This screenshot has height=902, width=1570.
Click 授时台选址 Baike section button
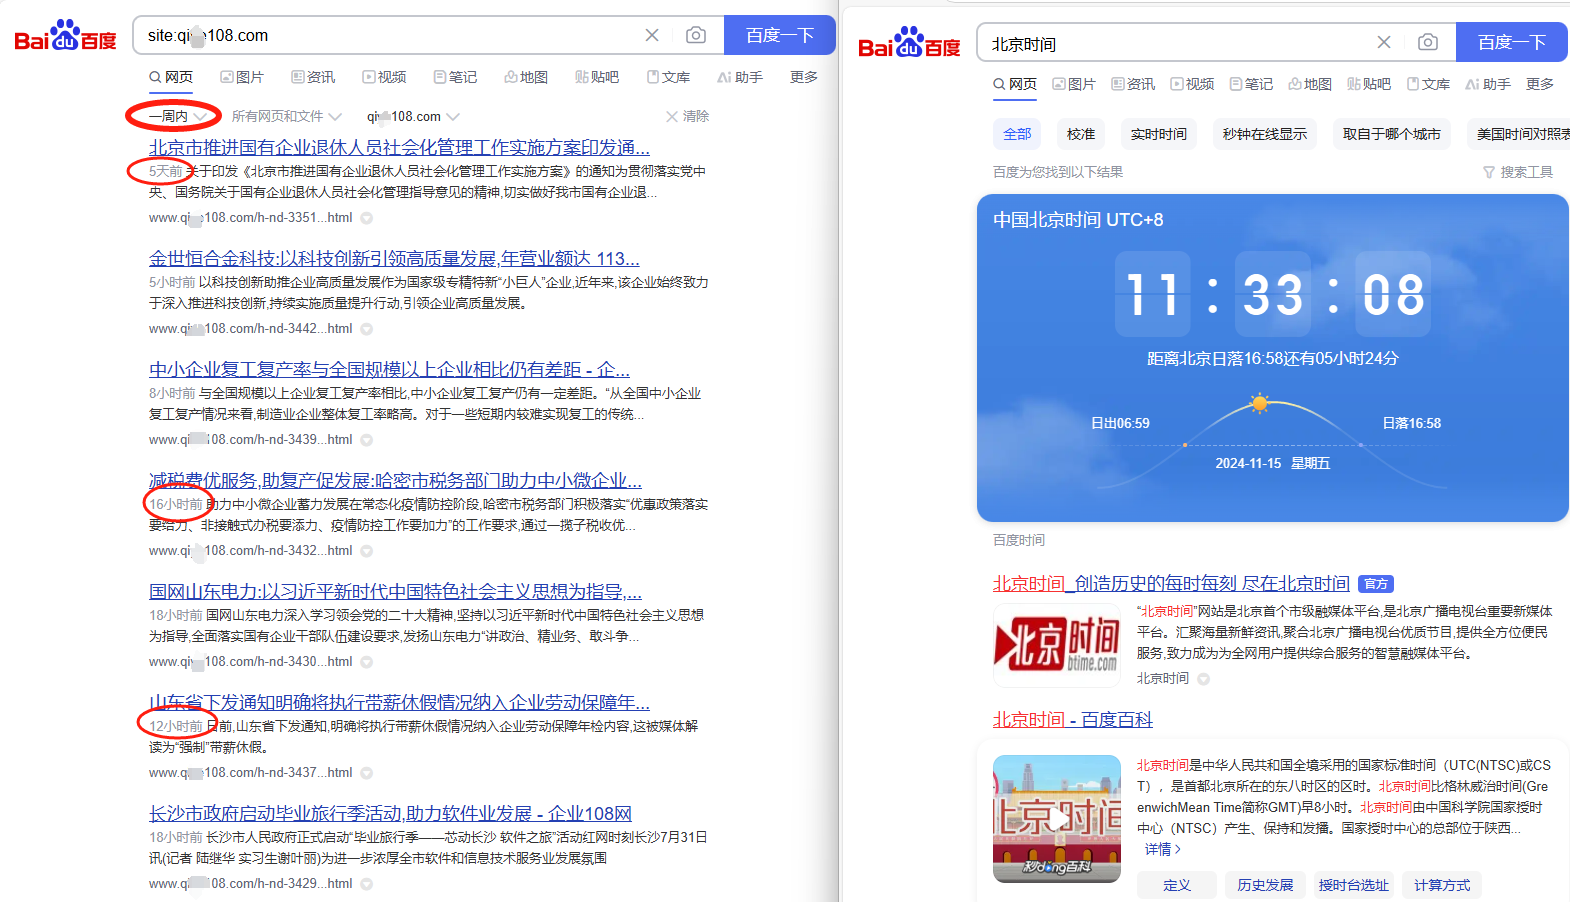[x=1353, y=885]
